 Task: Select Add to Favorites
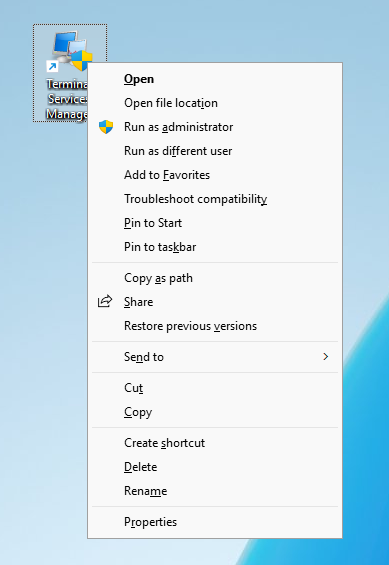215,175
